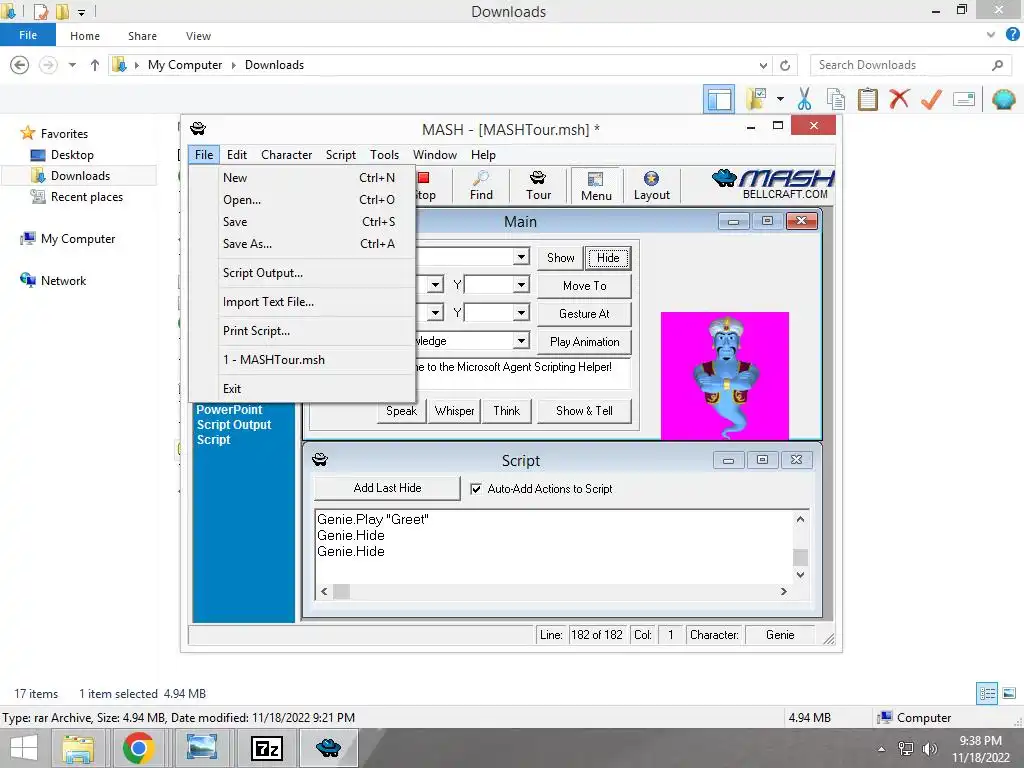Open the photo viewer taskbar icon
The width and height of the screenshot is (1024, 768).
click(x=202, y=748)
